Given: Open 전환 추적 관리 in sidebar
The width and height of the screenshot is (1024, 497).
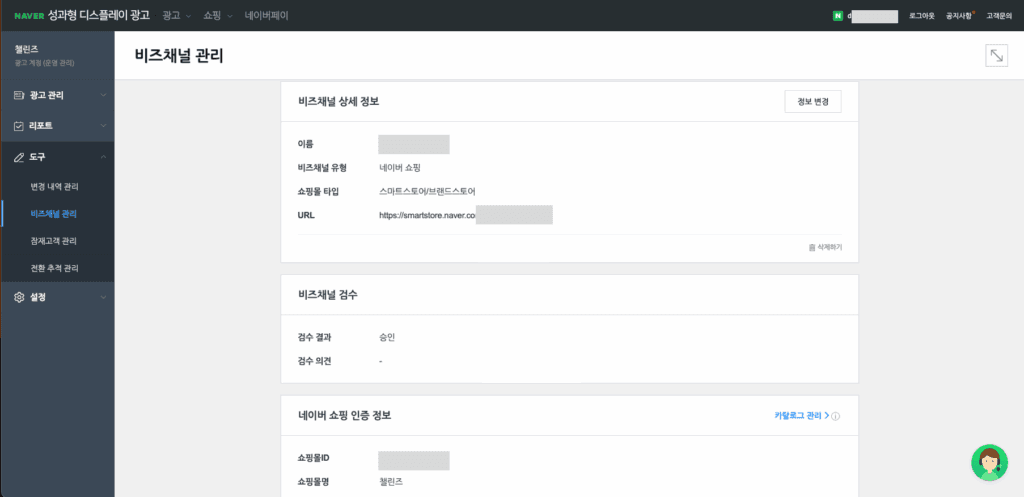Looking at the screenshot, I should click(x=55, y=268).
